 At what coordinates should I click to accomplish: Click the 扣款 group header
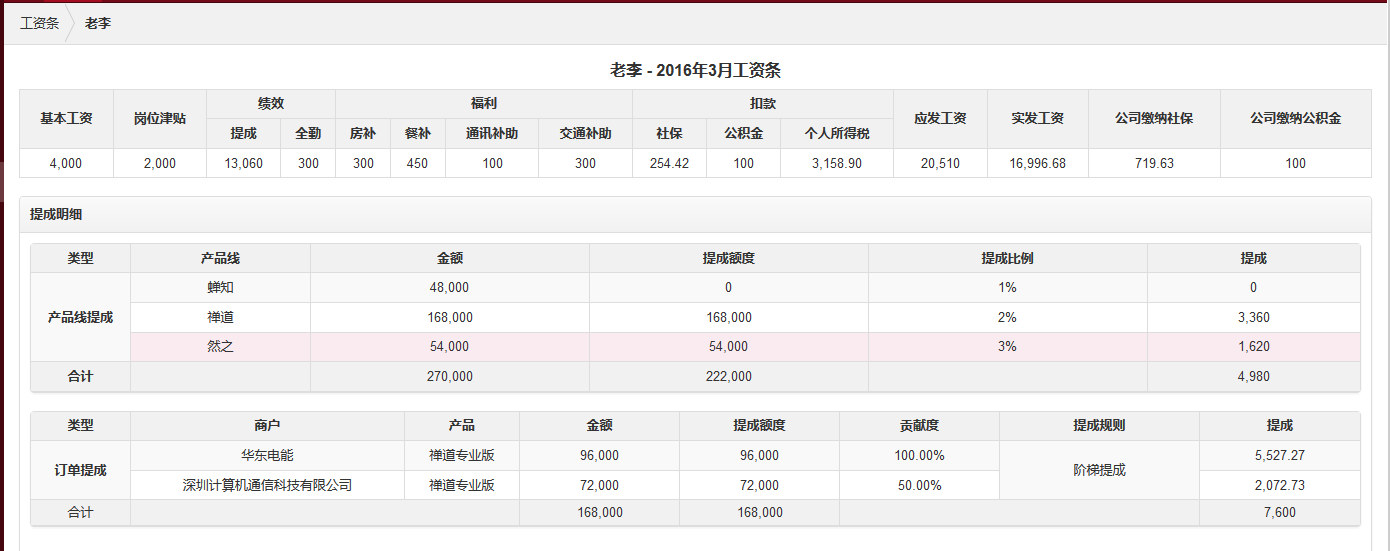763,103
